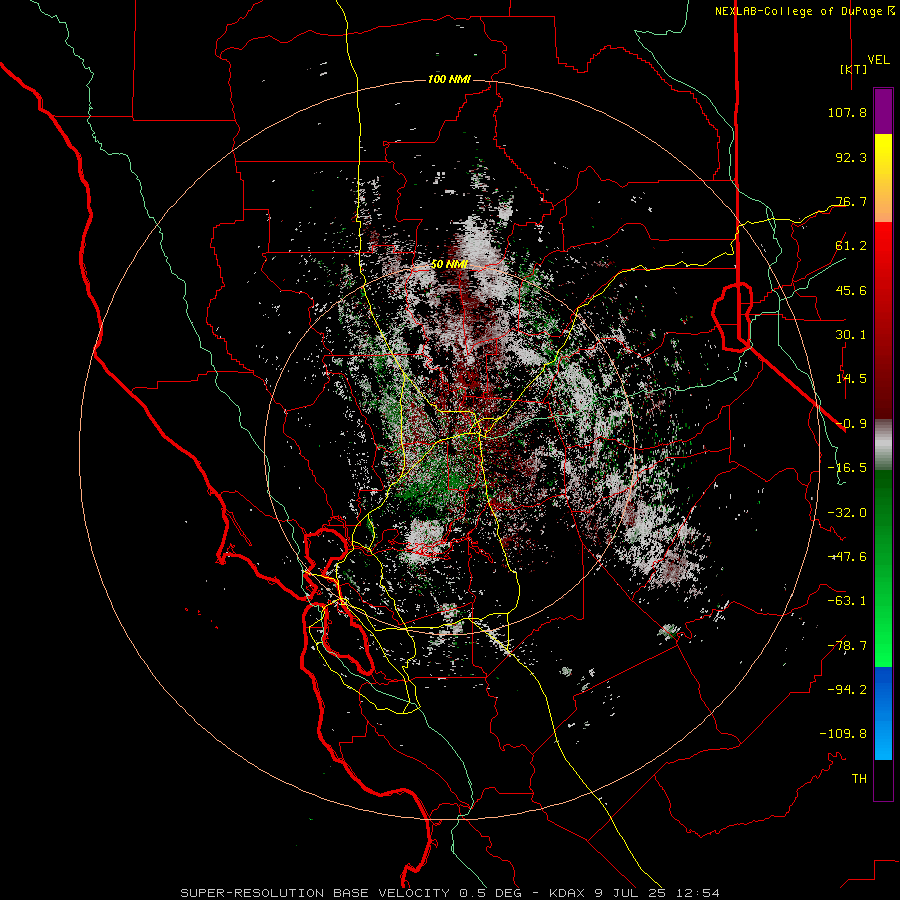Click the 61.2 velocity scale value

pos(851,246)
